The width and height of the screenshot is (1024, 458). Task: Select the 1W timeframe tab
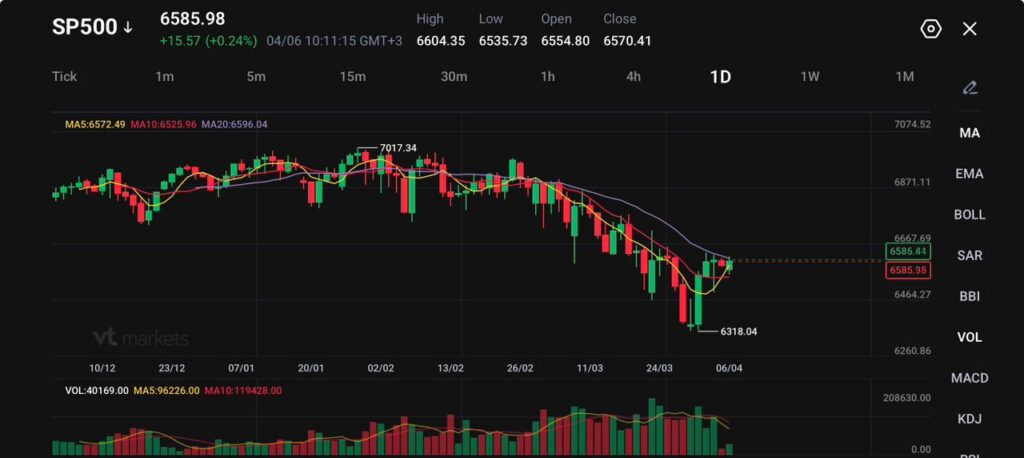click(x=810, y=77)
